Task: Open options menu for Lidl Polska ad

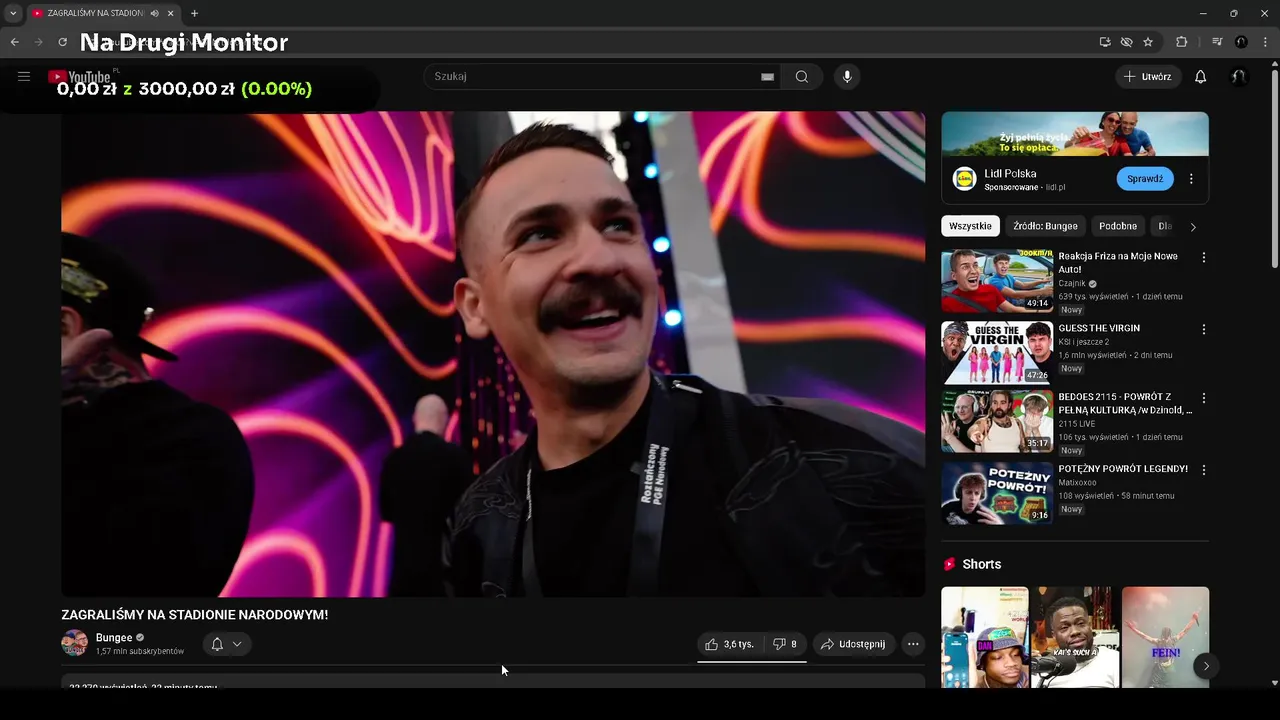Action: tap(1191, 179)
